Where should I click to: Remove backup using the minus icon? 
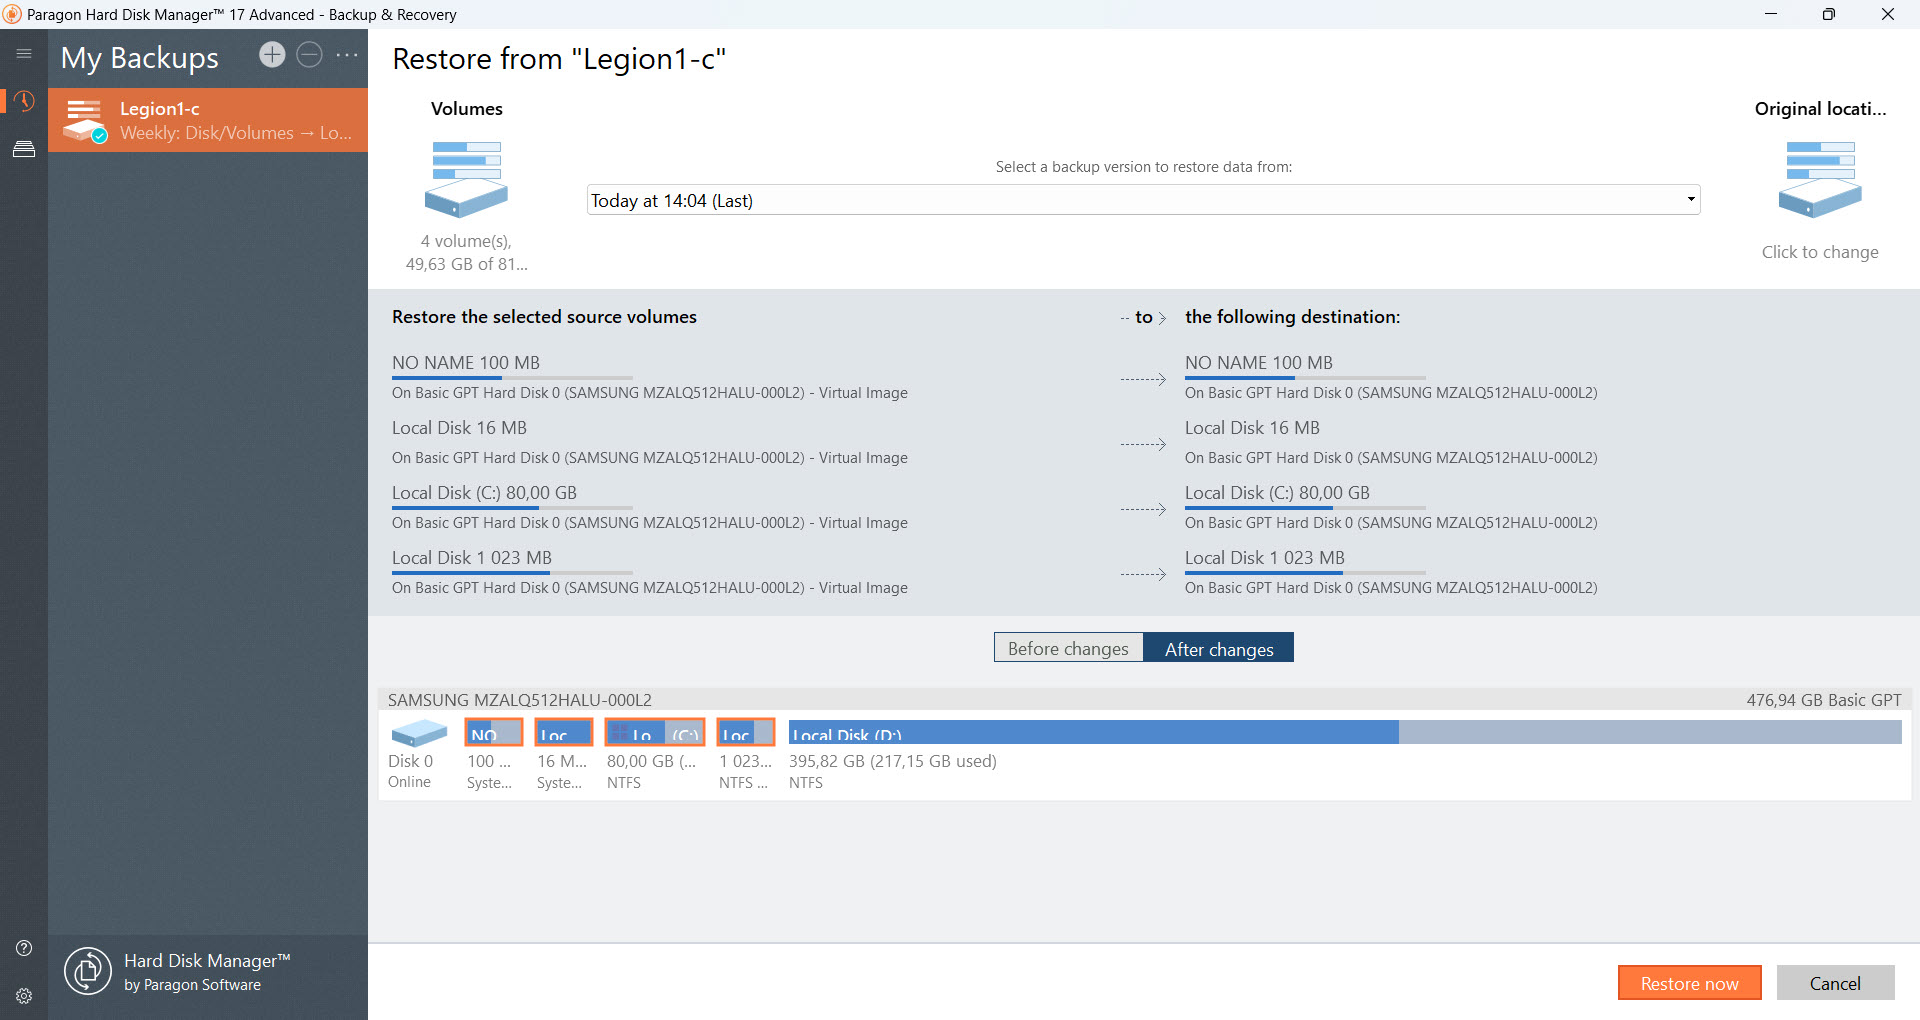coord(310,55)
